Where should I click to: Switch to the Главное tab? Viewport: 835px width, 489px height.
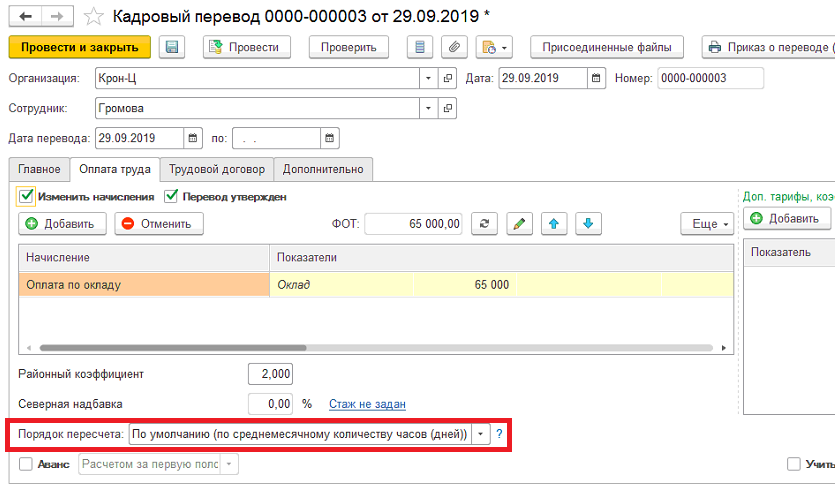[x=39, y=169]
